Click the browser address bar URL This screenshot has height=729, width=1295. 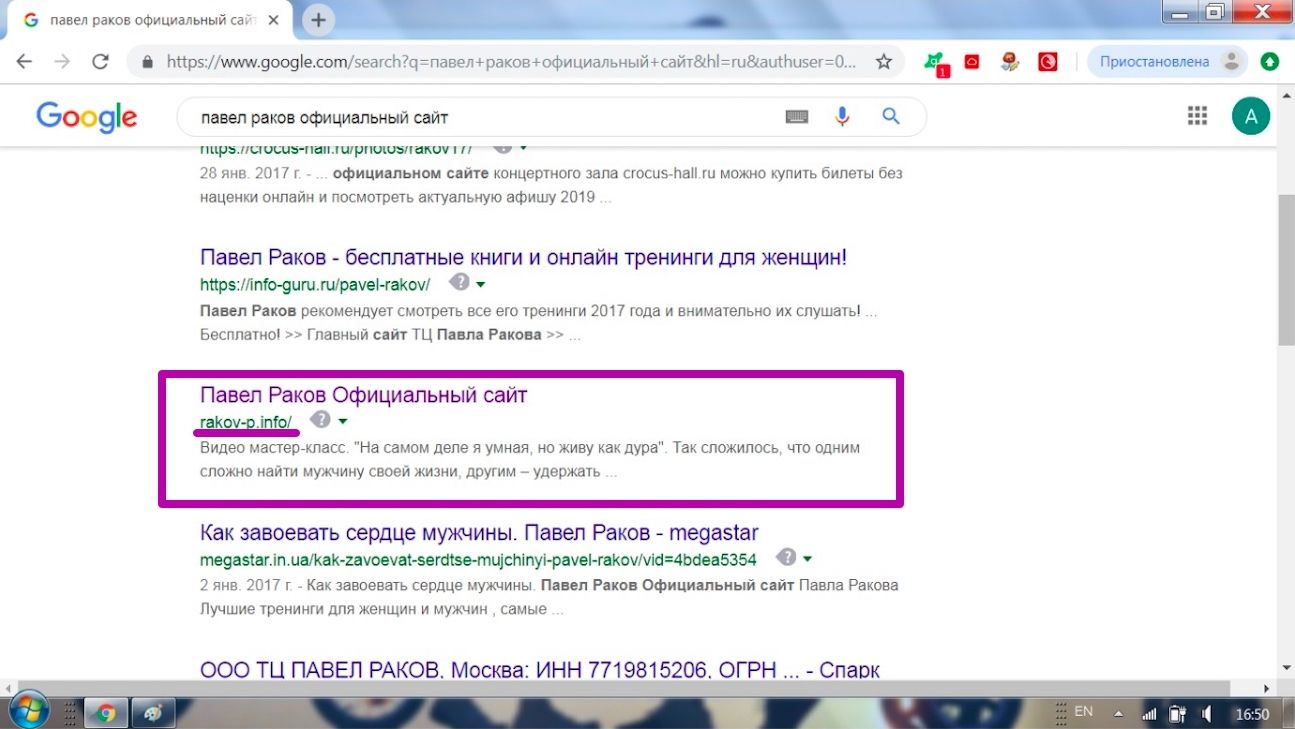[x=511, y=62]
